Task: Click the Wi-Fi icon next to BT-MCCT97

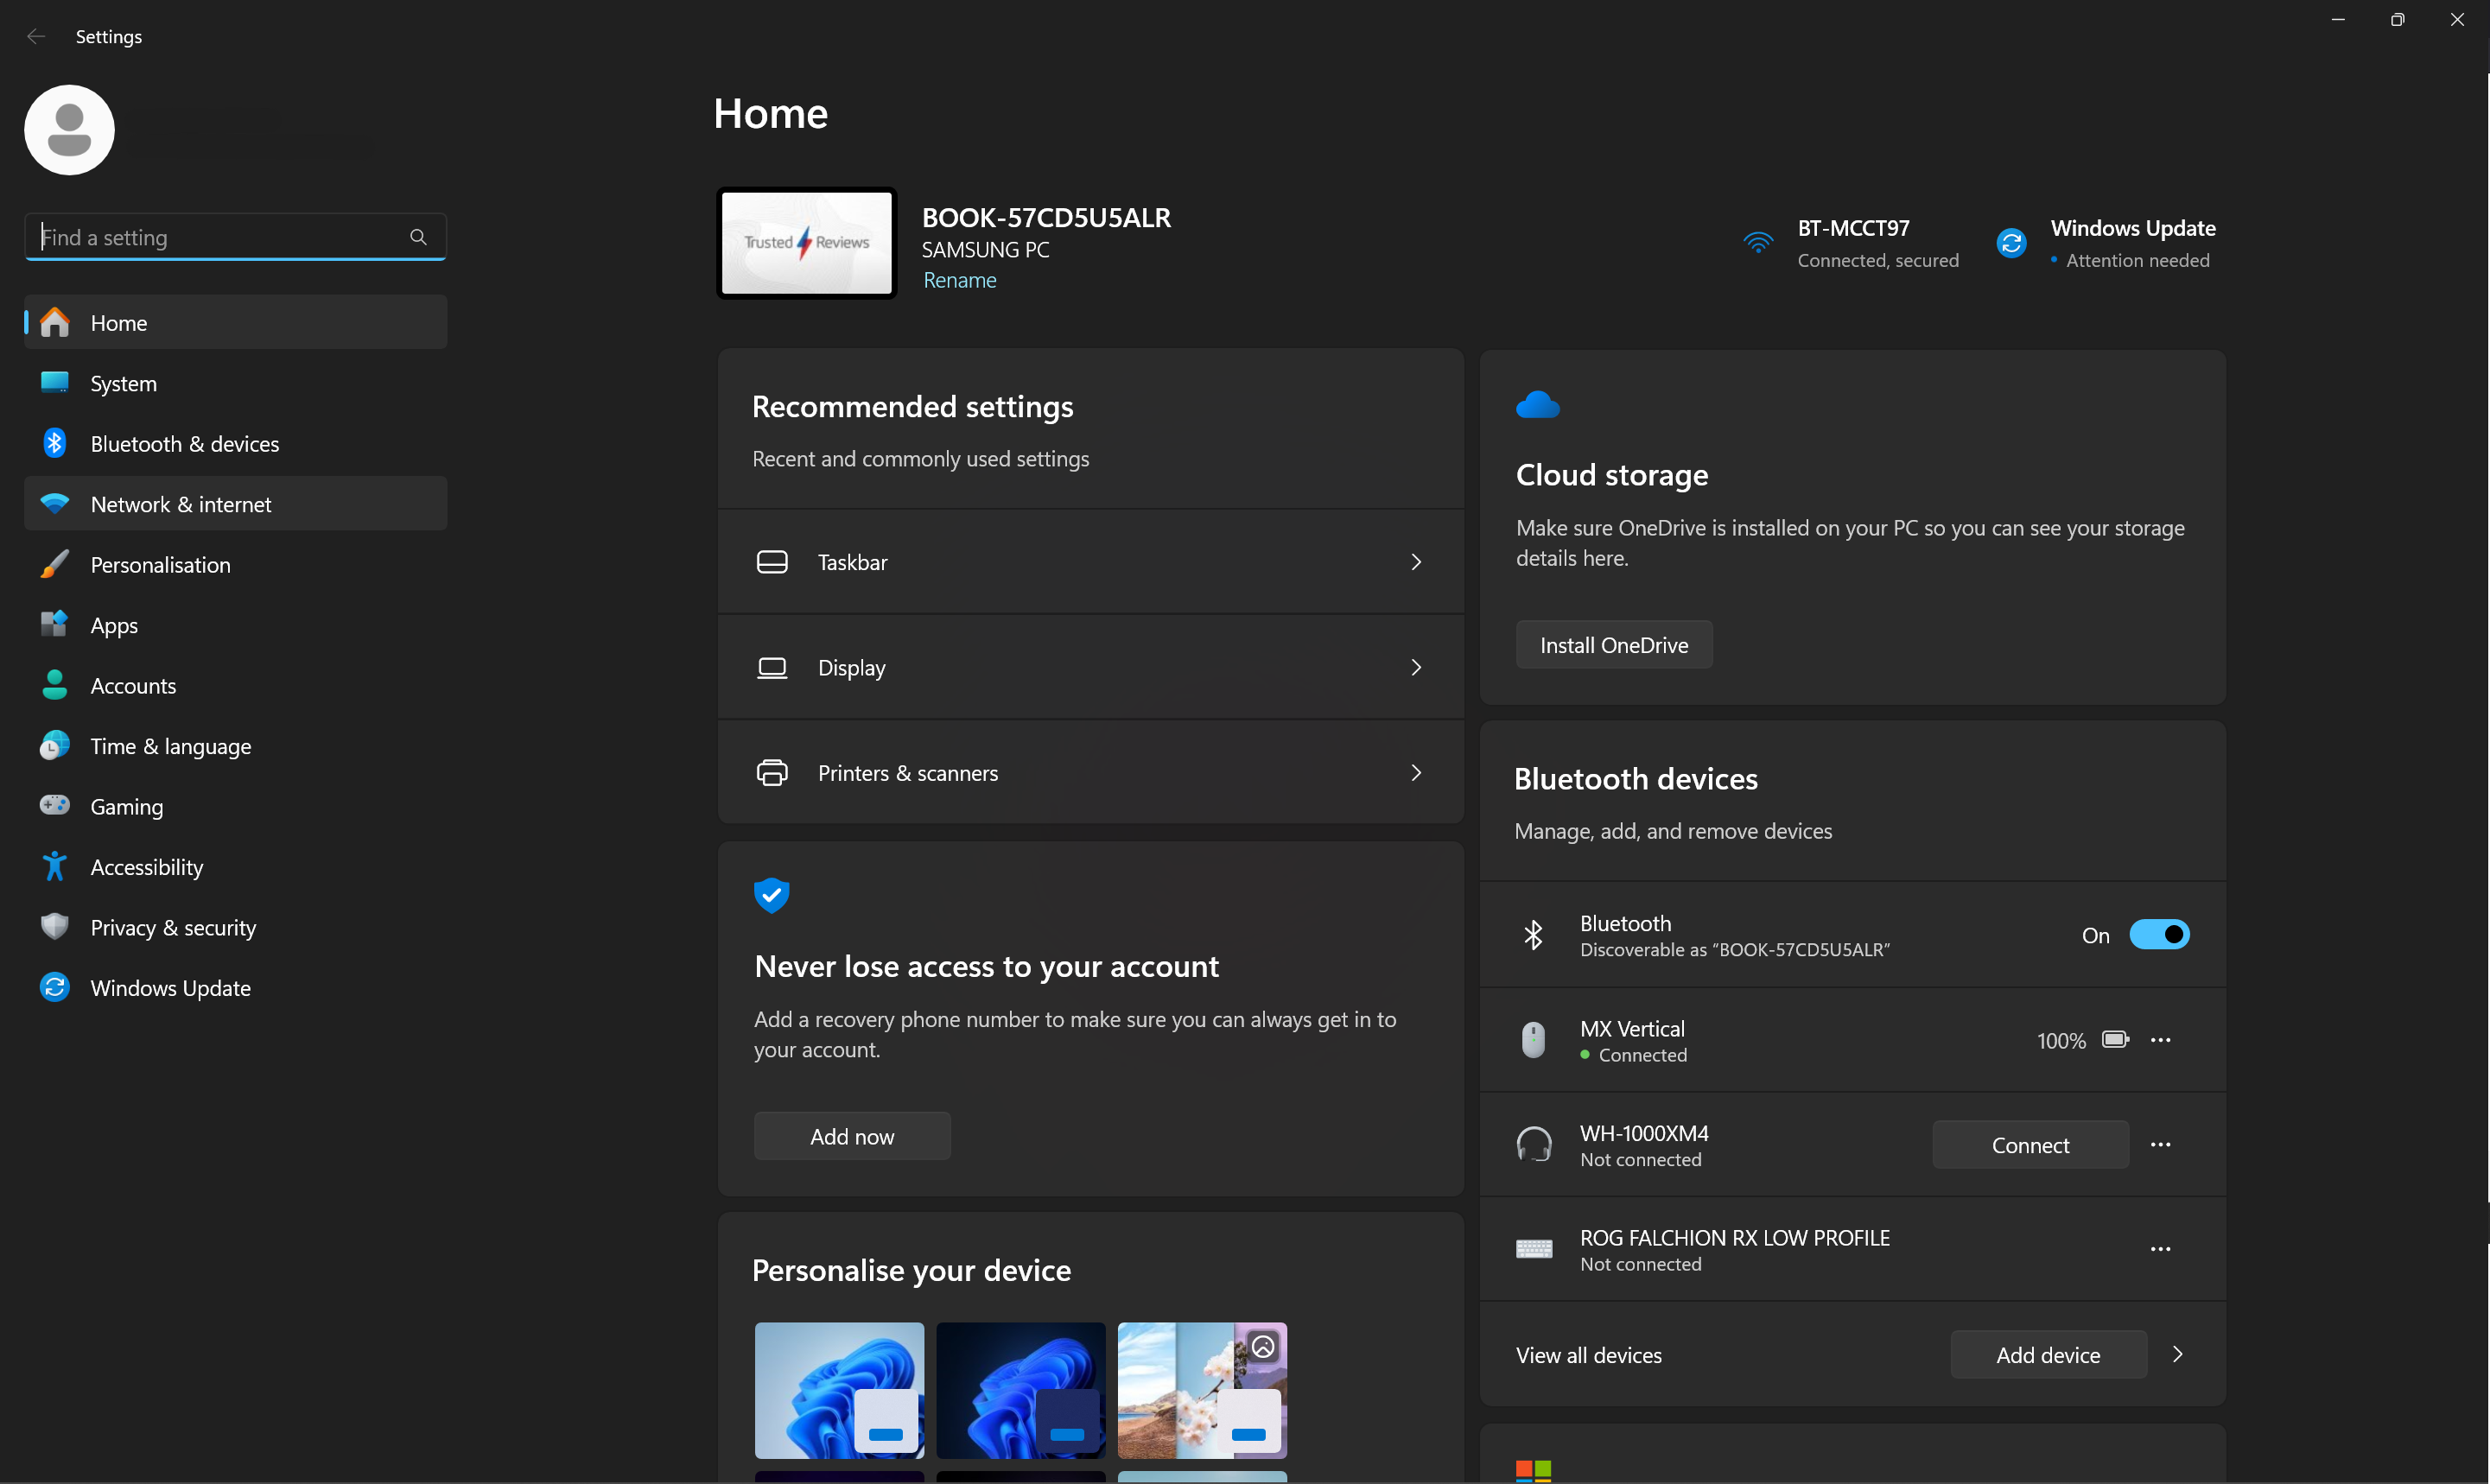Action: pos(1758,243)
